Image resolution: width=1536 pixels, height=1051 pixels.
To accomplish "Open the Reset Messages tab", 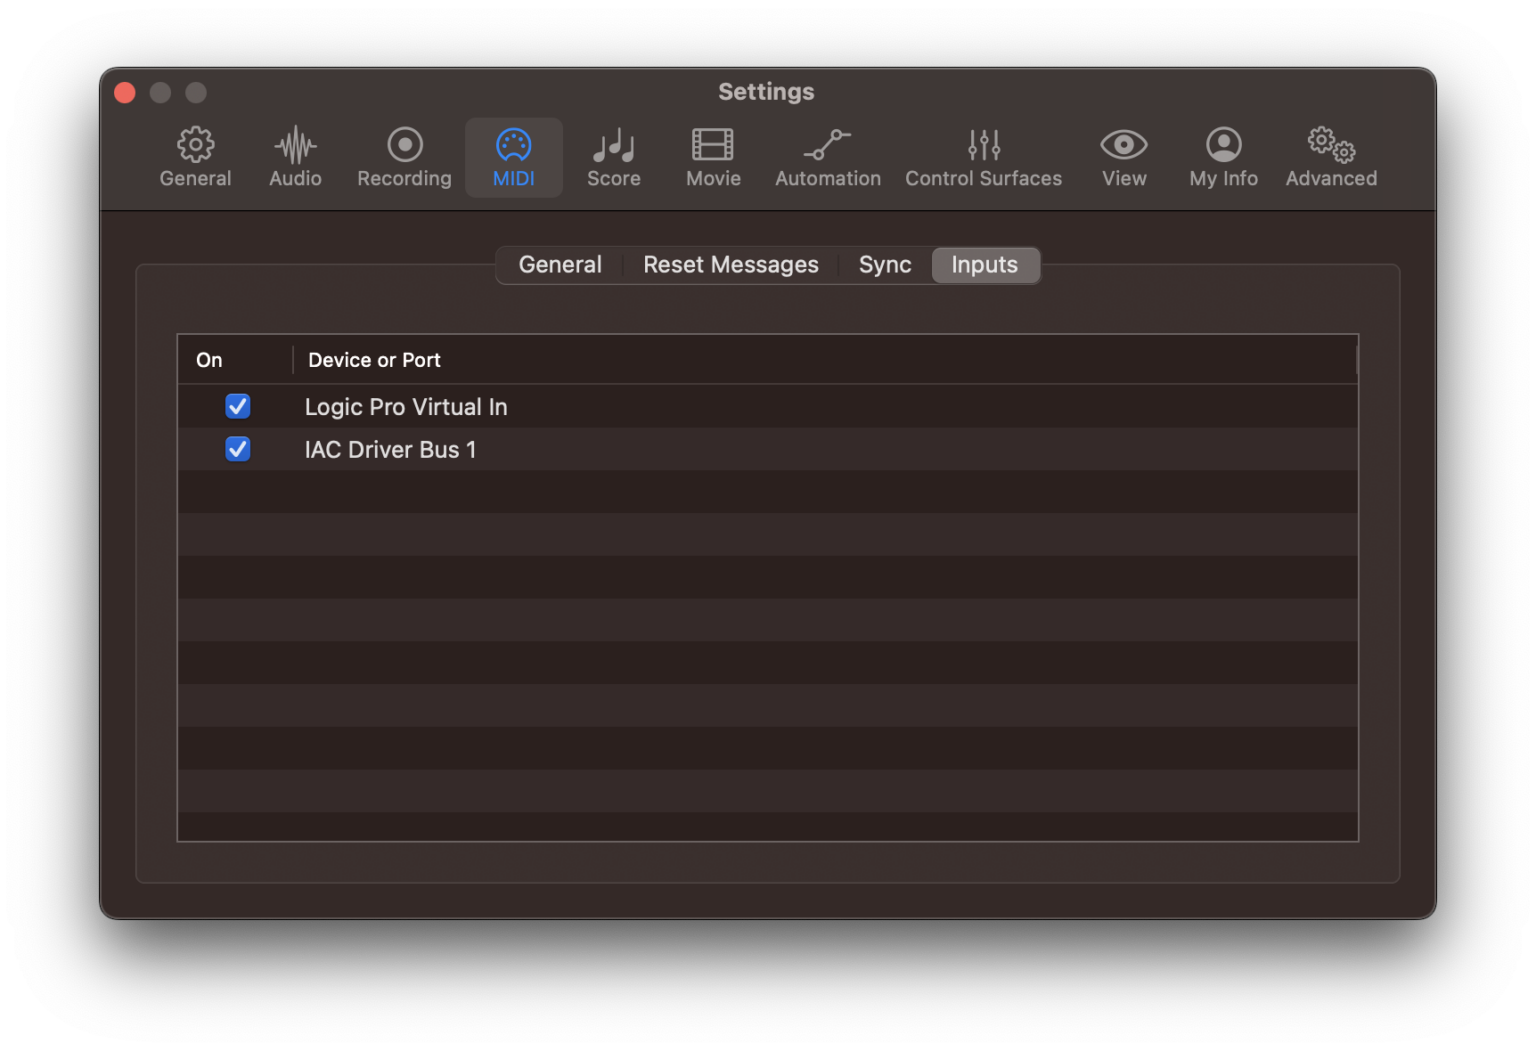I will pyautogui.click(x=731, y=264).
